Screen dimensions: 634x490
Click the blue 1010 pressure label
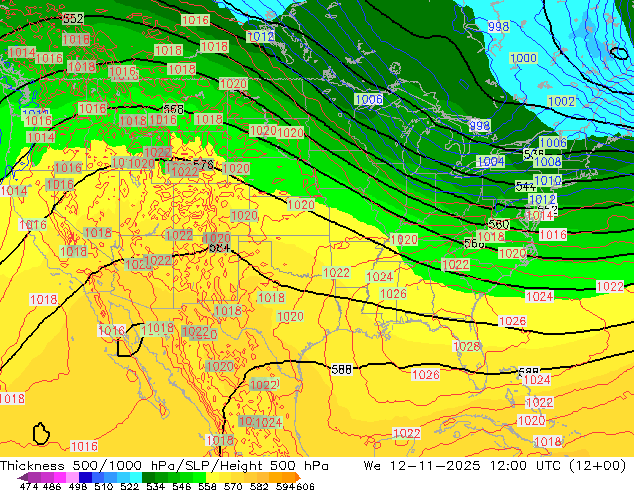click(547, 180)
